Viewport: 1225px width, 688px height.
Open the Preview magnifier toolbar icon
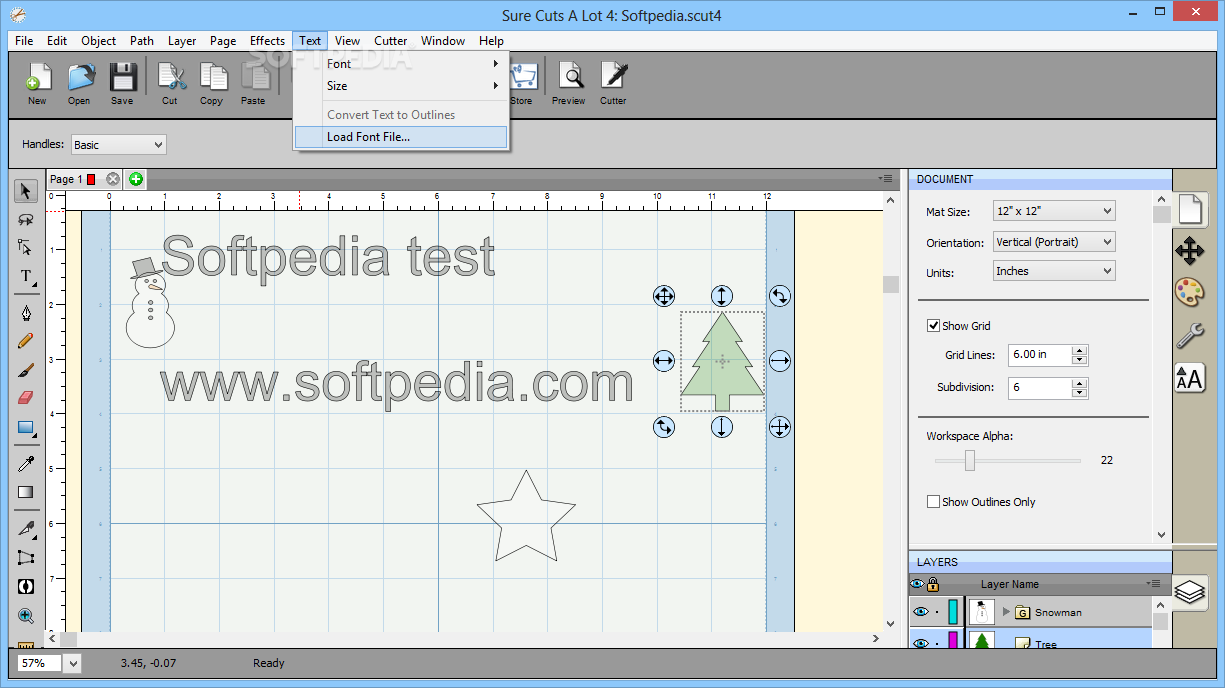(569, 82)
